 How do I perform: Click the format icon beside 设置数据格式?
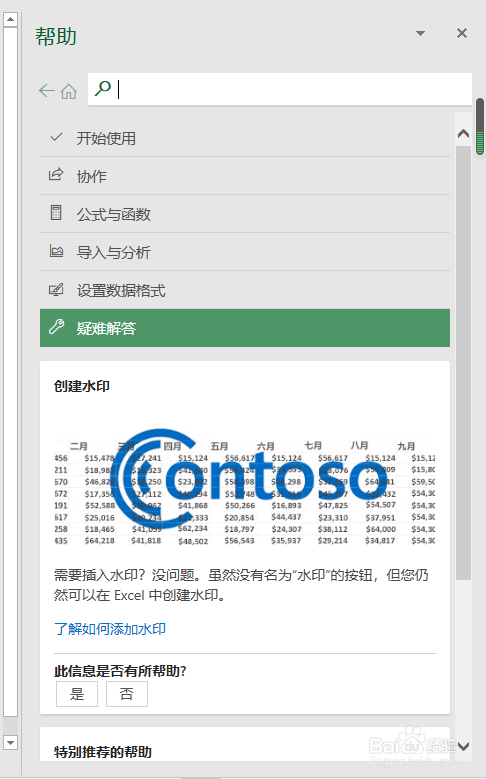click(56, 289)
